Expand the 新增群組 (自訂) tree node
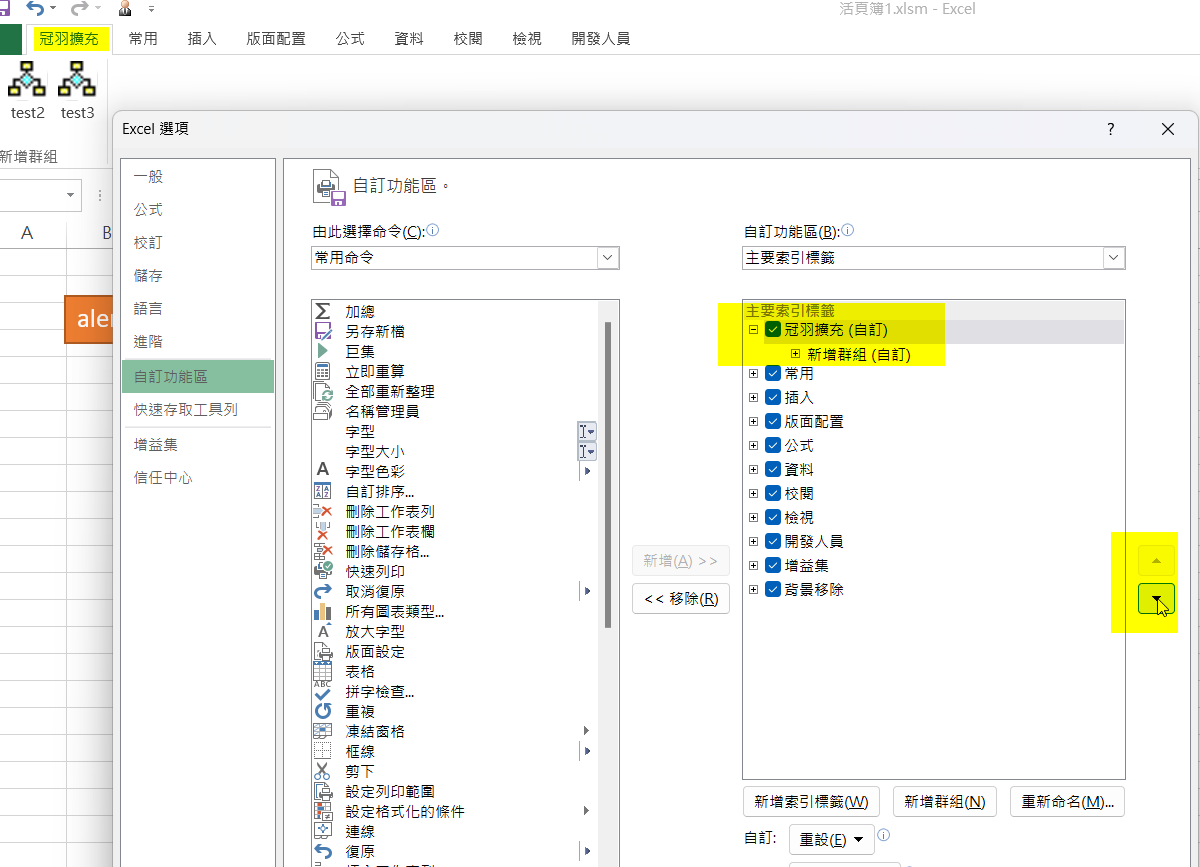 pyautogui.click(x=796, y=354)
